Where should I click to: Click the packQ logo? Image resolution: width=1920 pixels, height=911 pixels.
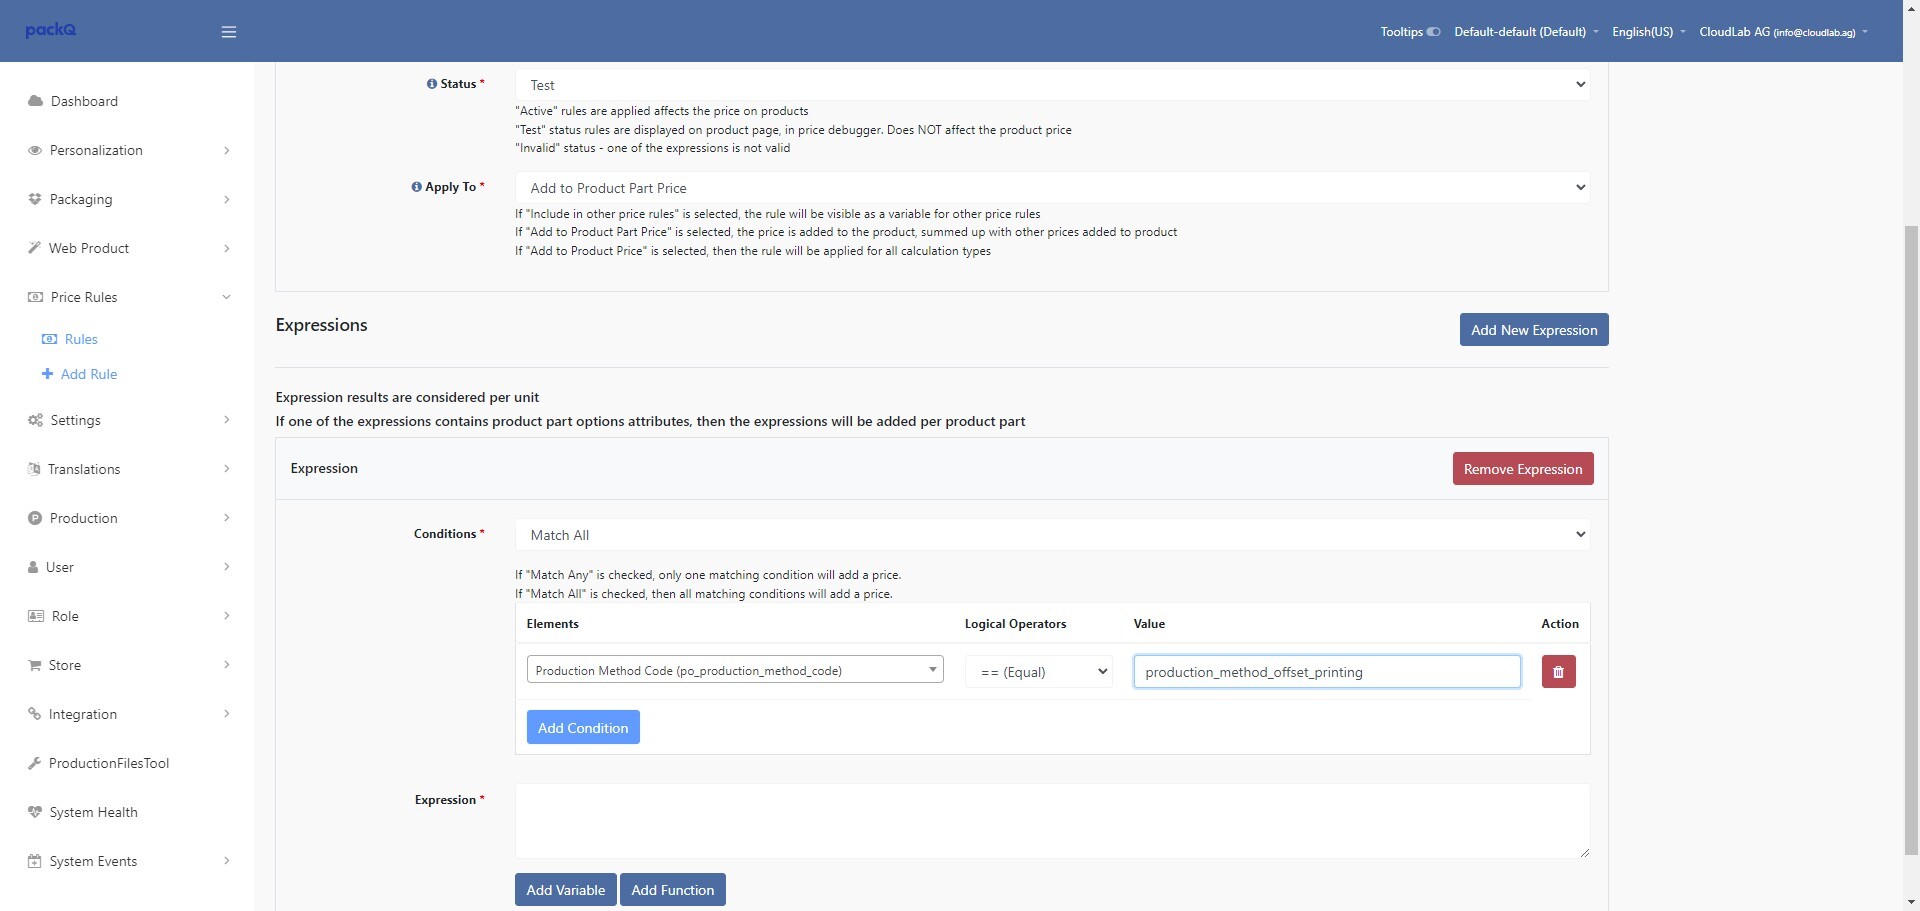point(51,30)
